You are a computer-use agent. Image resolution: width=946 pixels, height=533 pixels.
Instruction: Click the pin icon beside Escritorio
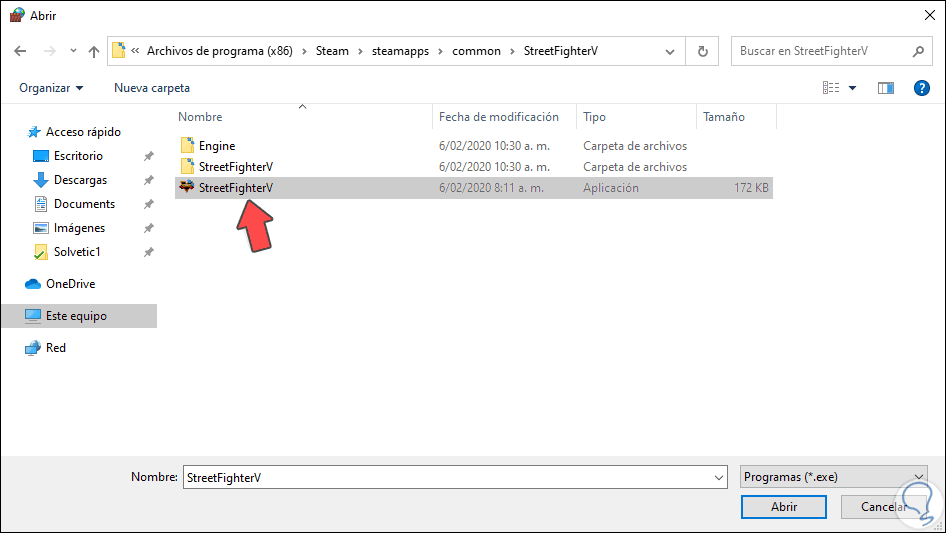pyautogui.click(x=148, y=156)
